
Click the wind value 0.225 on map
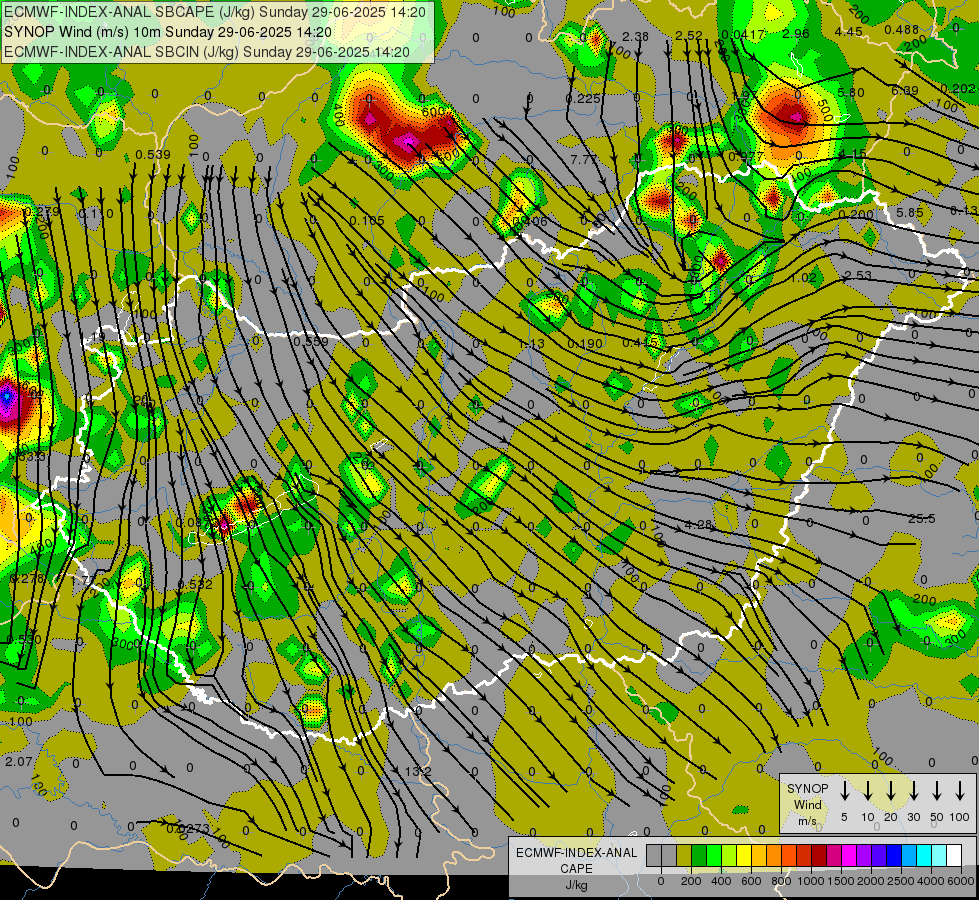tap(583, 99)
